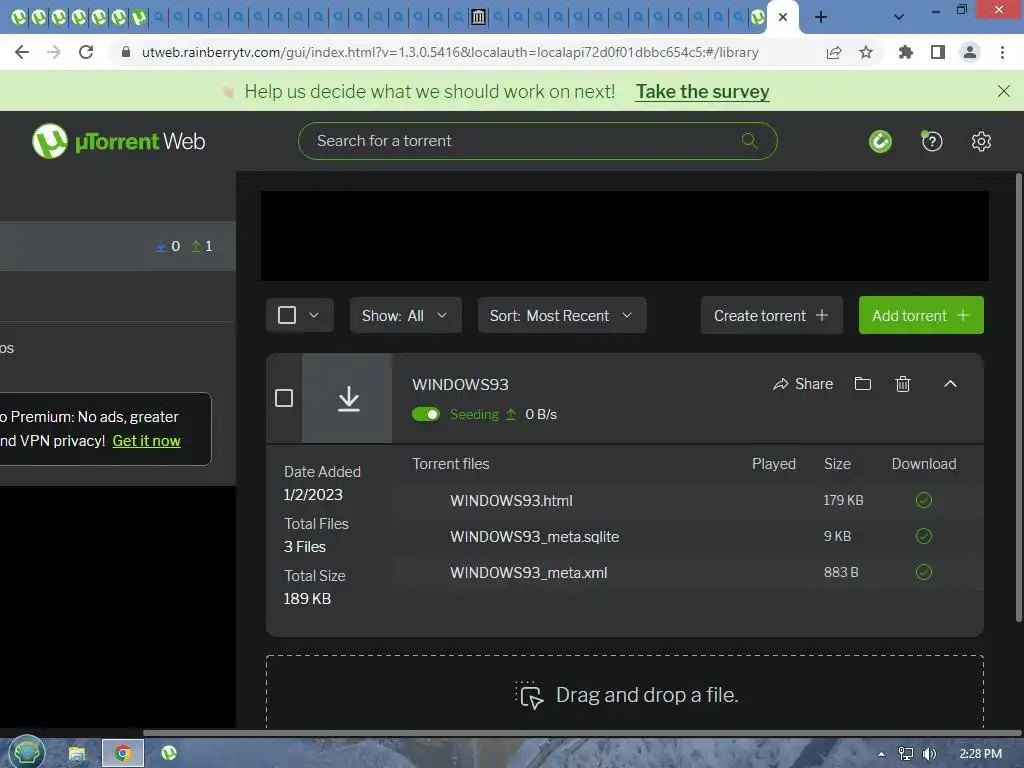Click the µTorrent Web logo

(118, 141)
